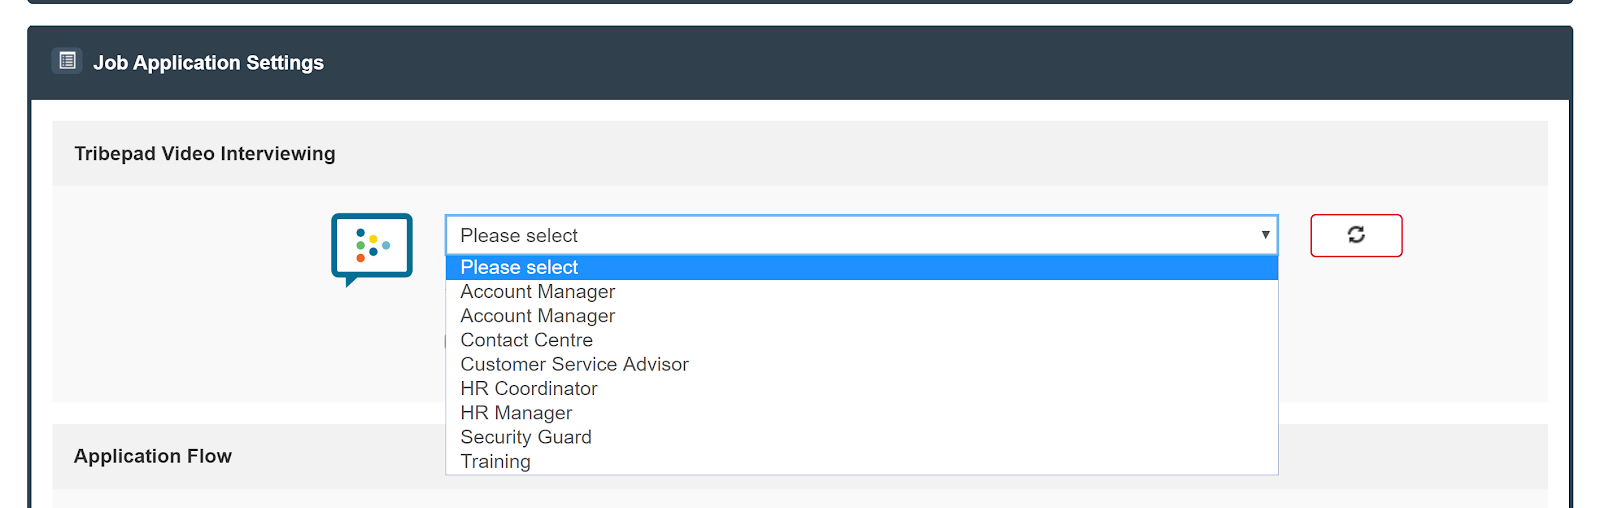This screenshot has height=508, width=1600.
Task: Click the Tribepad Video Interviewing section heading
Action: point(205,154)
